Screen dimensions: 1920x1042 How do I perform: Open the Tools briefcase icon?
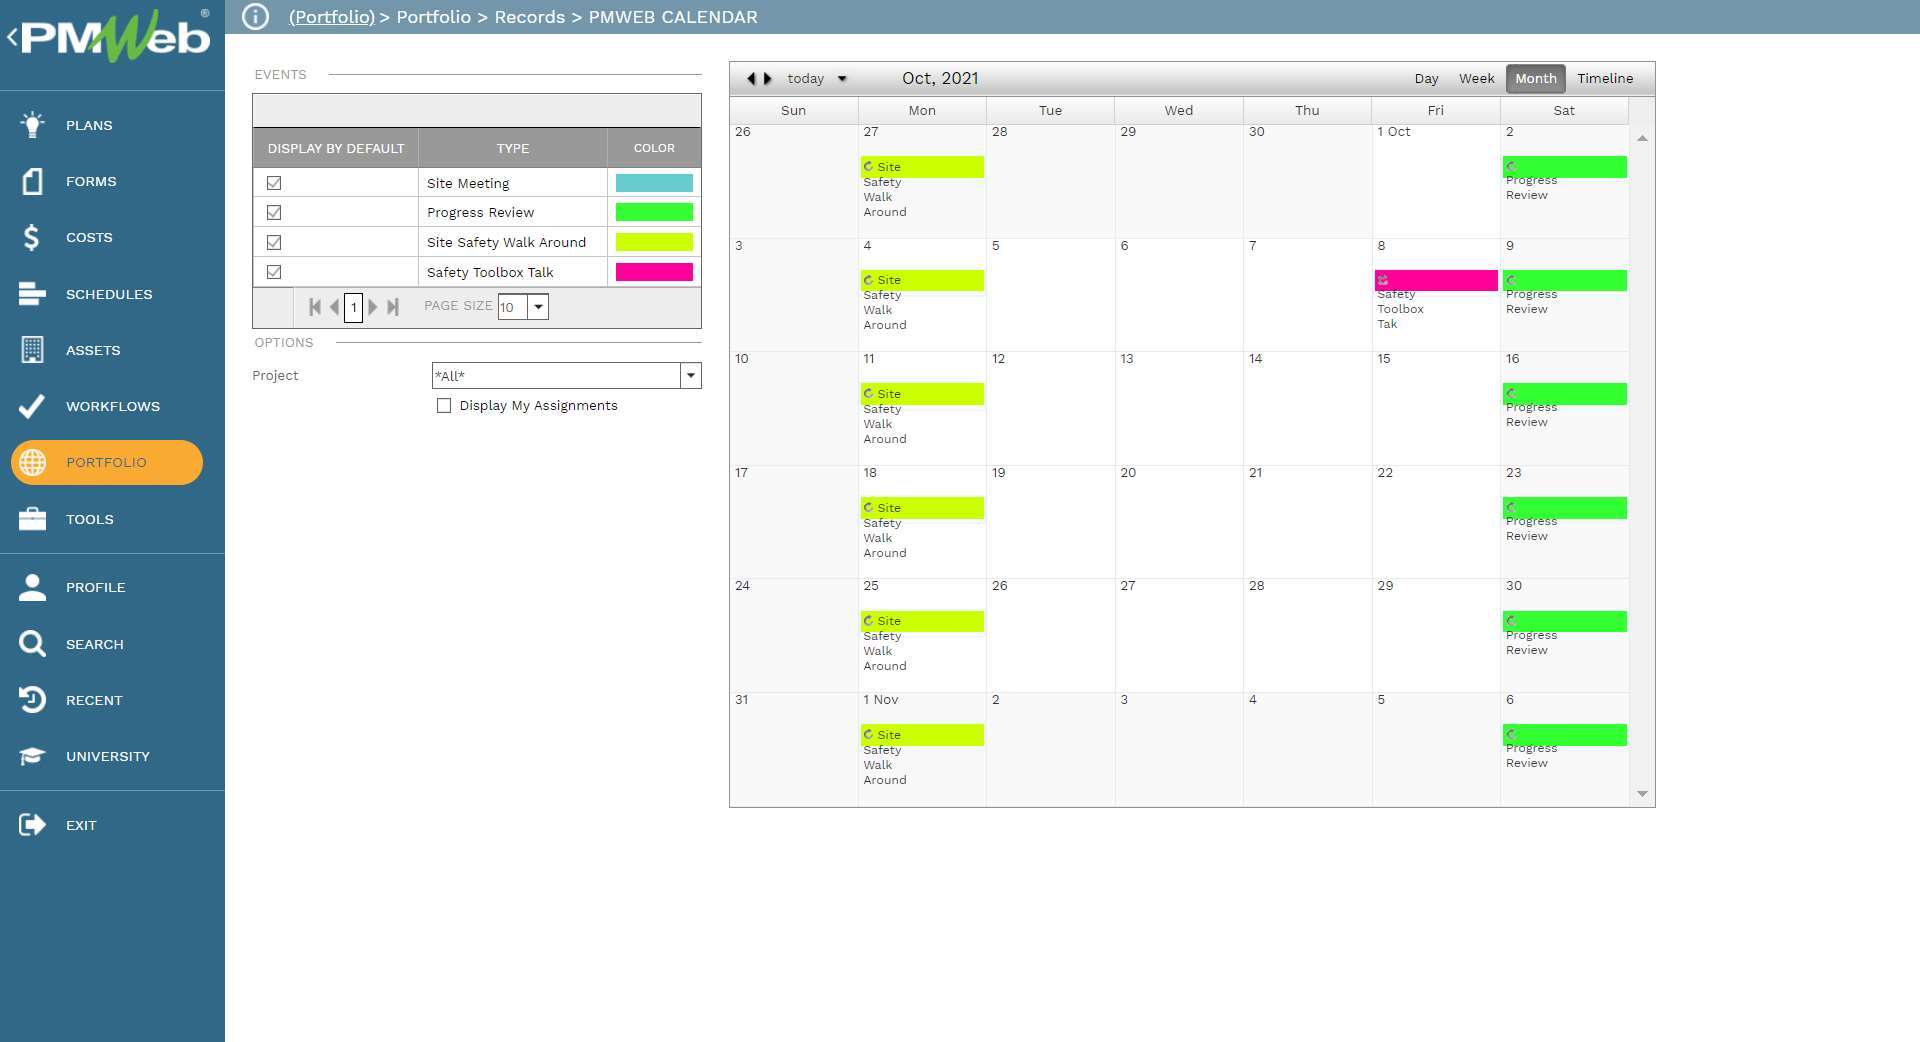[x=32, y=519]
